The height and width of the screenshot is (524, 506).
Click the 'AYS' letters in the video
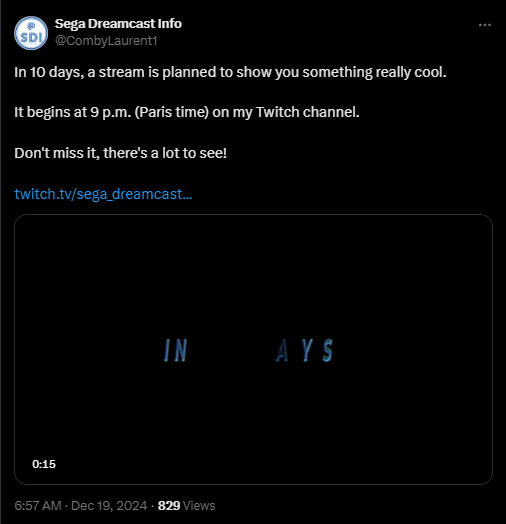pos(304,350)
